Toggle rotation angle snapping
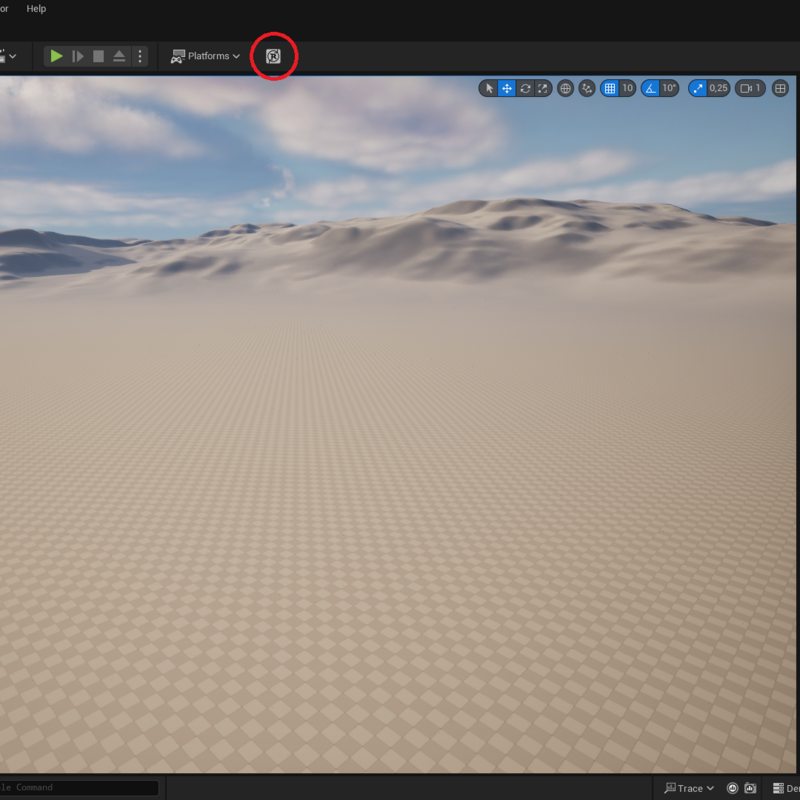 click(x=650, y=88)
